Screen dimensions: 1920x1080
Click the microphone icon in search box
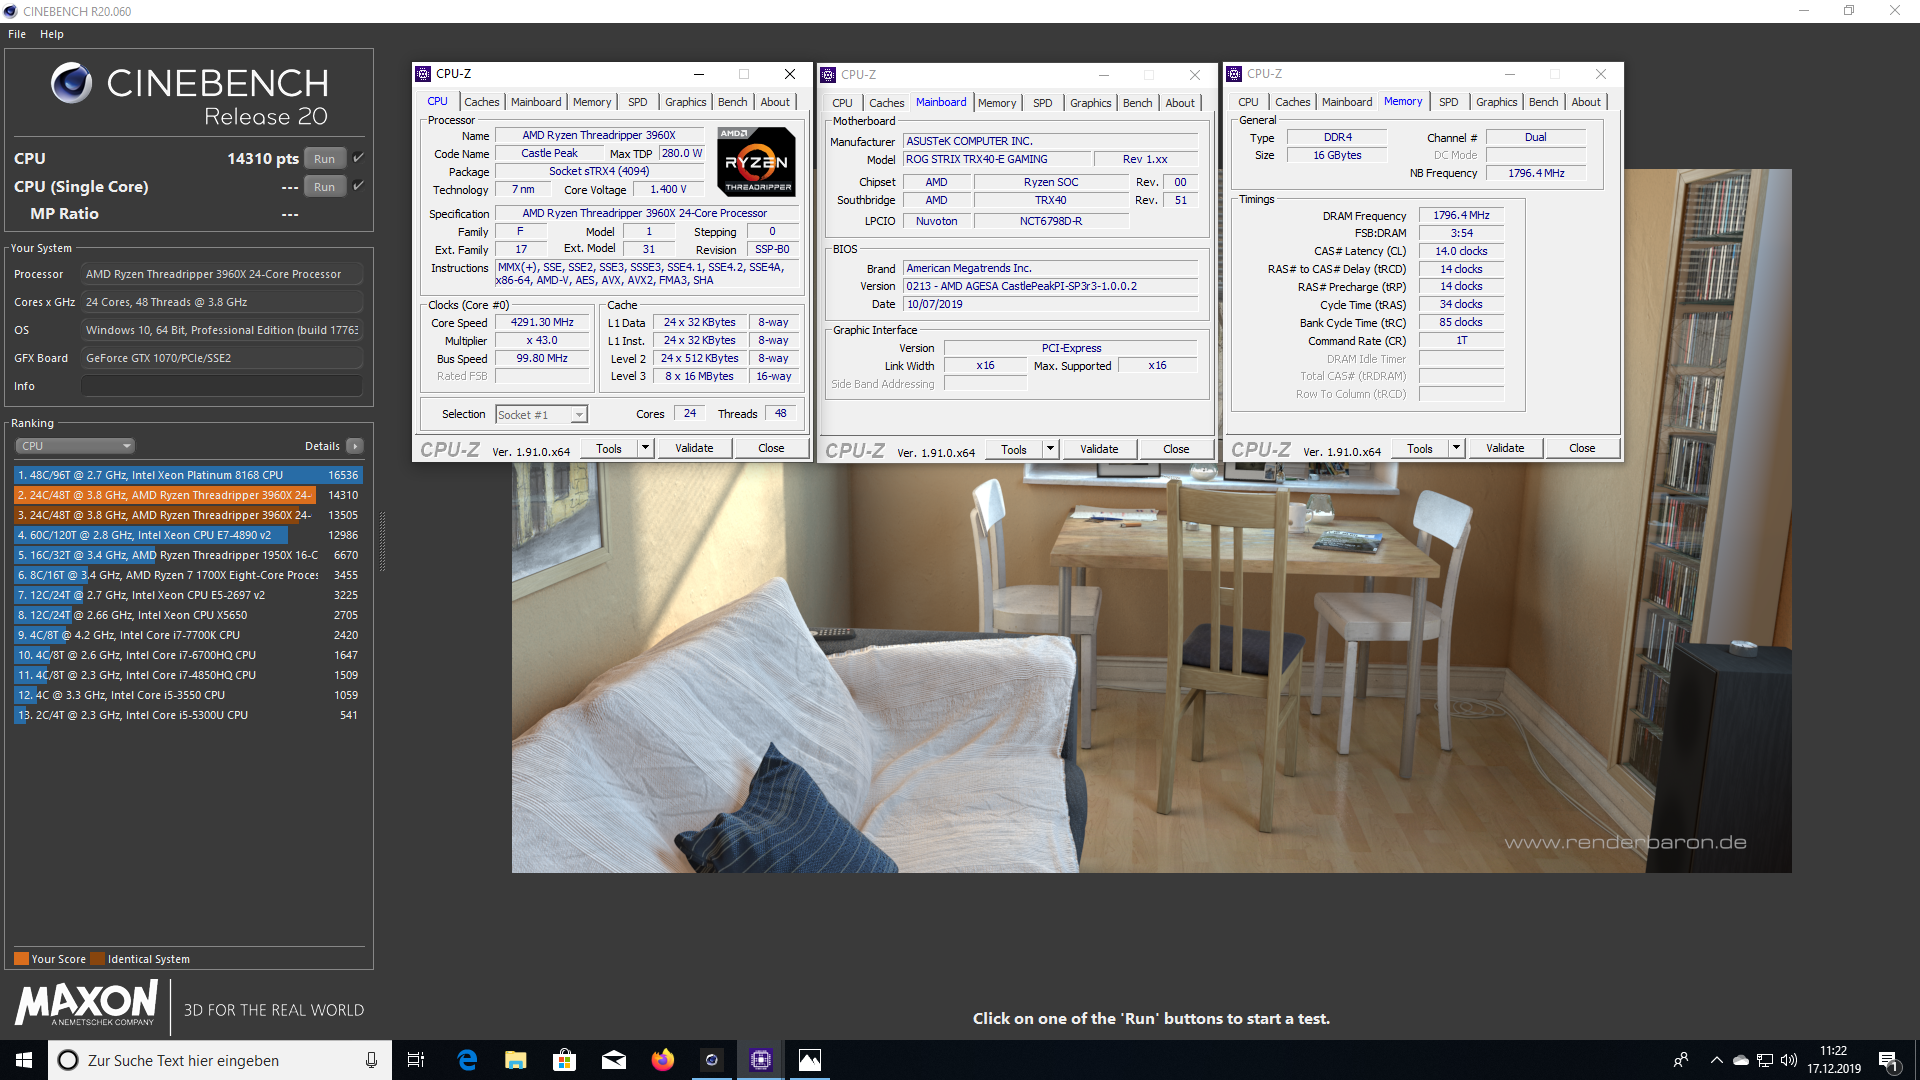(x=371, y=1060)
